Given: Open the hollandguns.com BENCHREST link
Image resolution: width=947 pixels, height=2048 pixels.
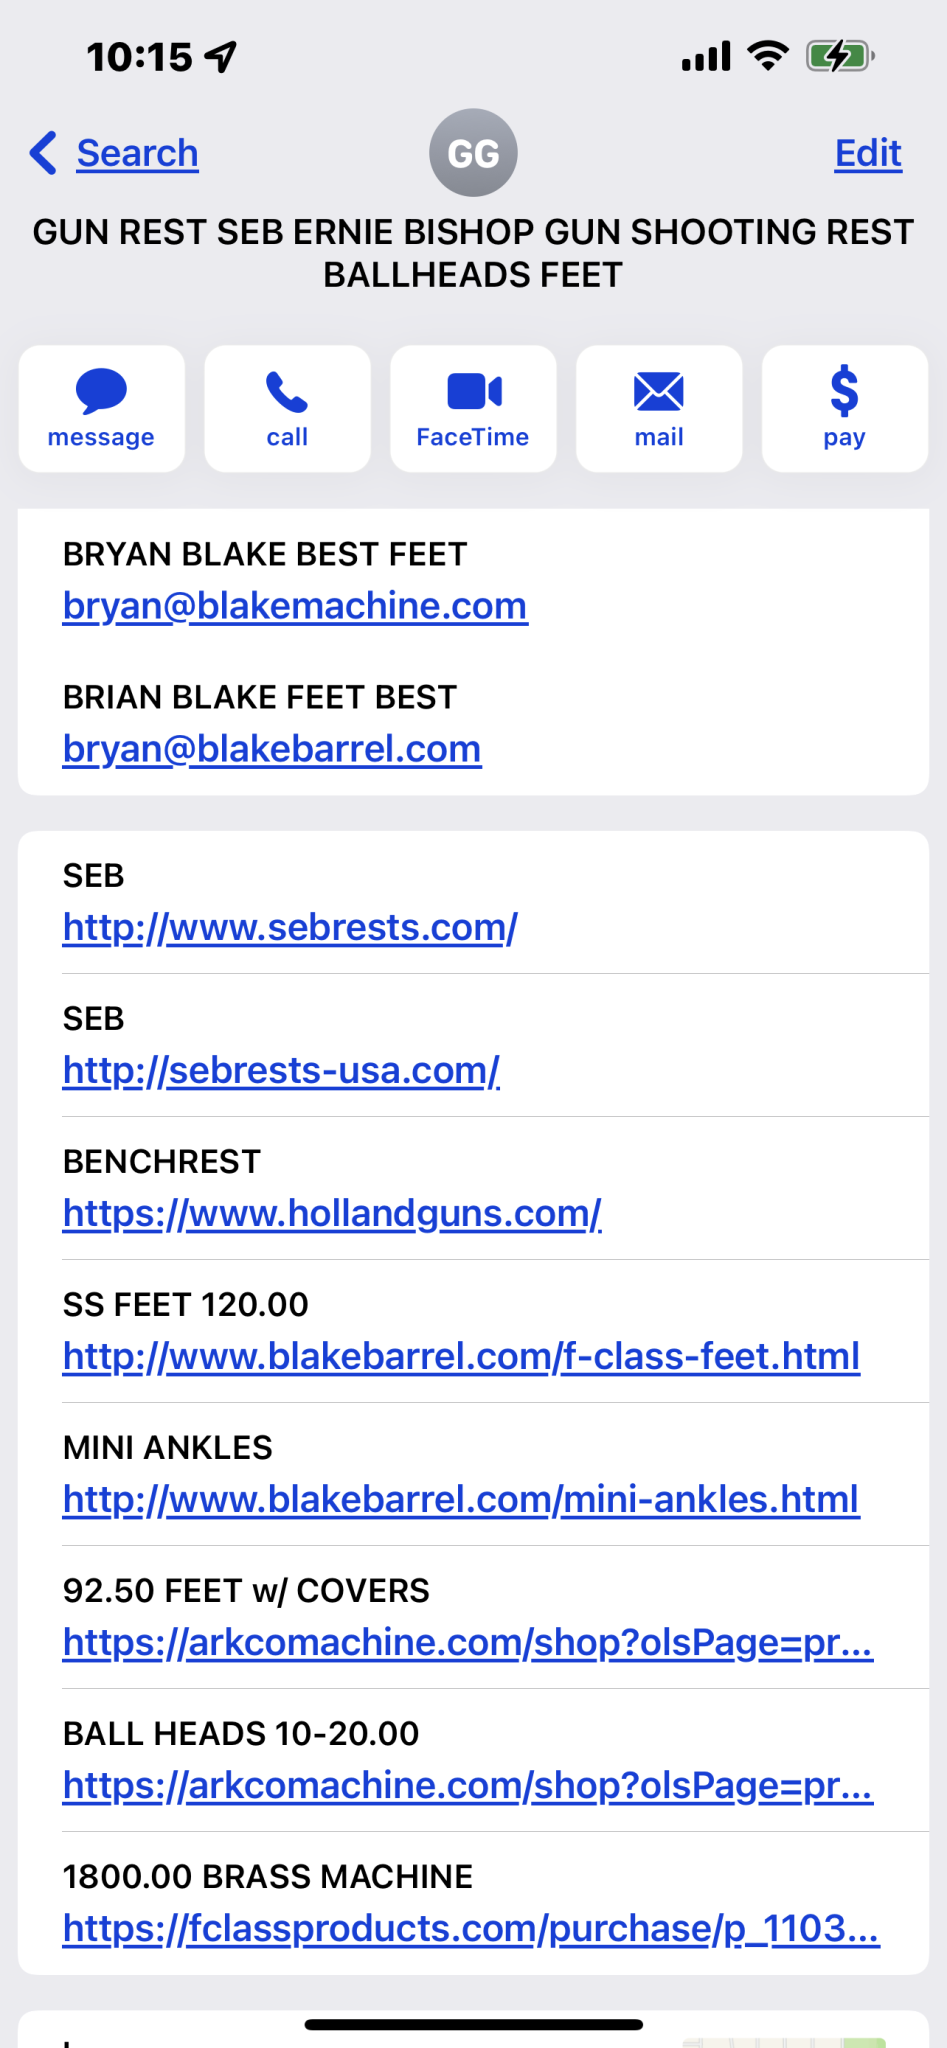Looking at the screenshot, I should pyautogui.click(x=332, y=1213).
